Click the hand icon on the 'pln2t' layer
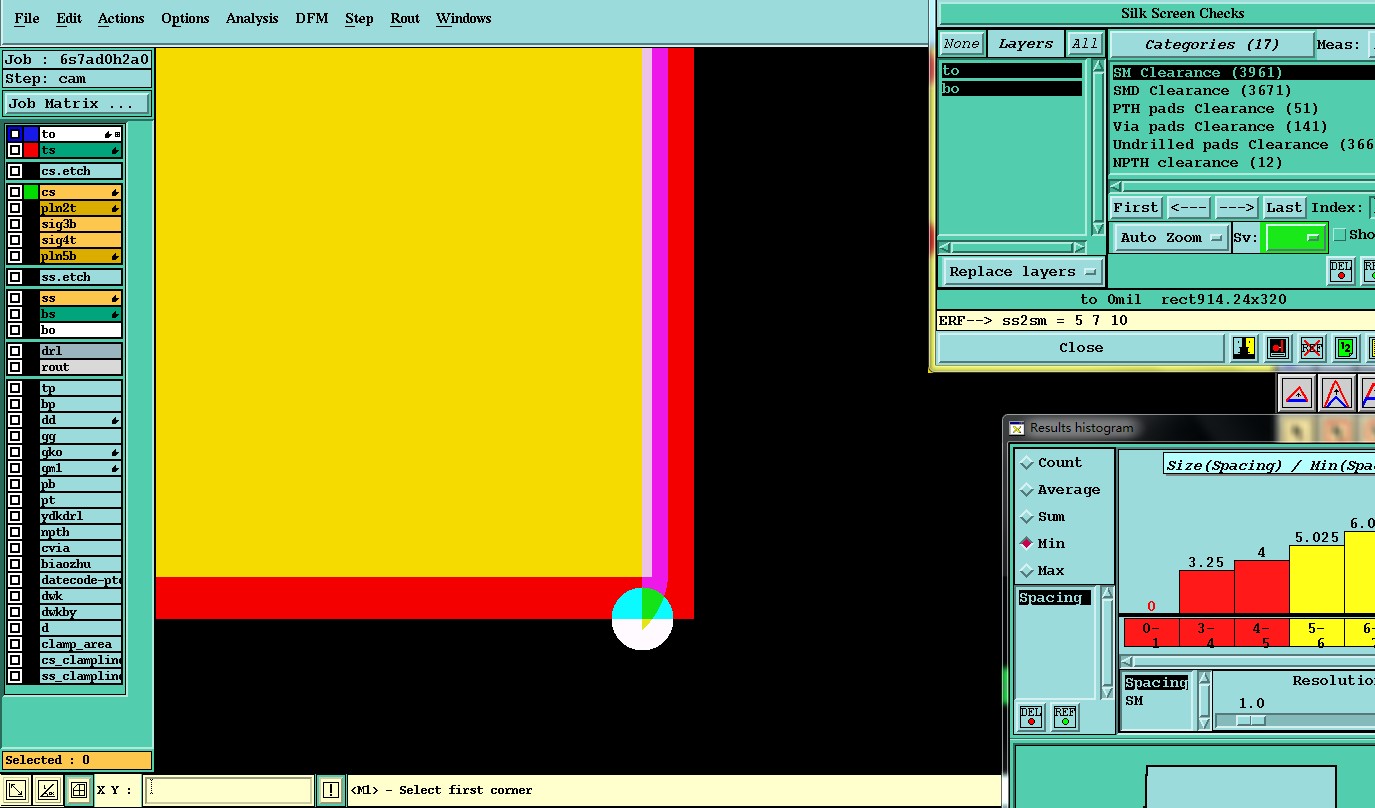 point(115,209)
